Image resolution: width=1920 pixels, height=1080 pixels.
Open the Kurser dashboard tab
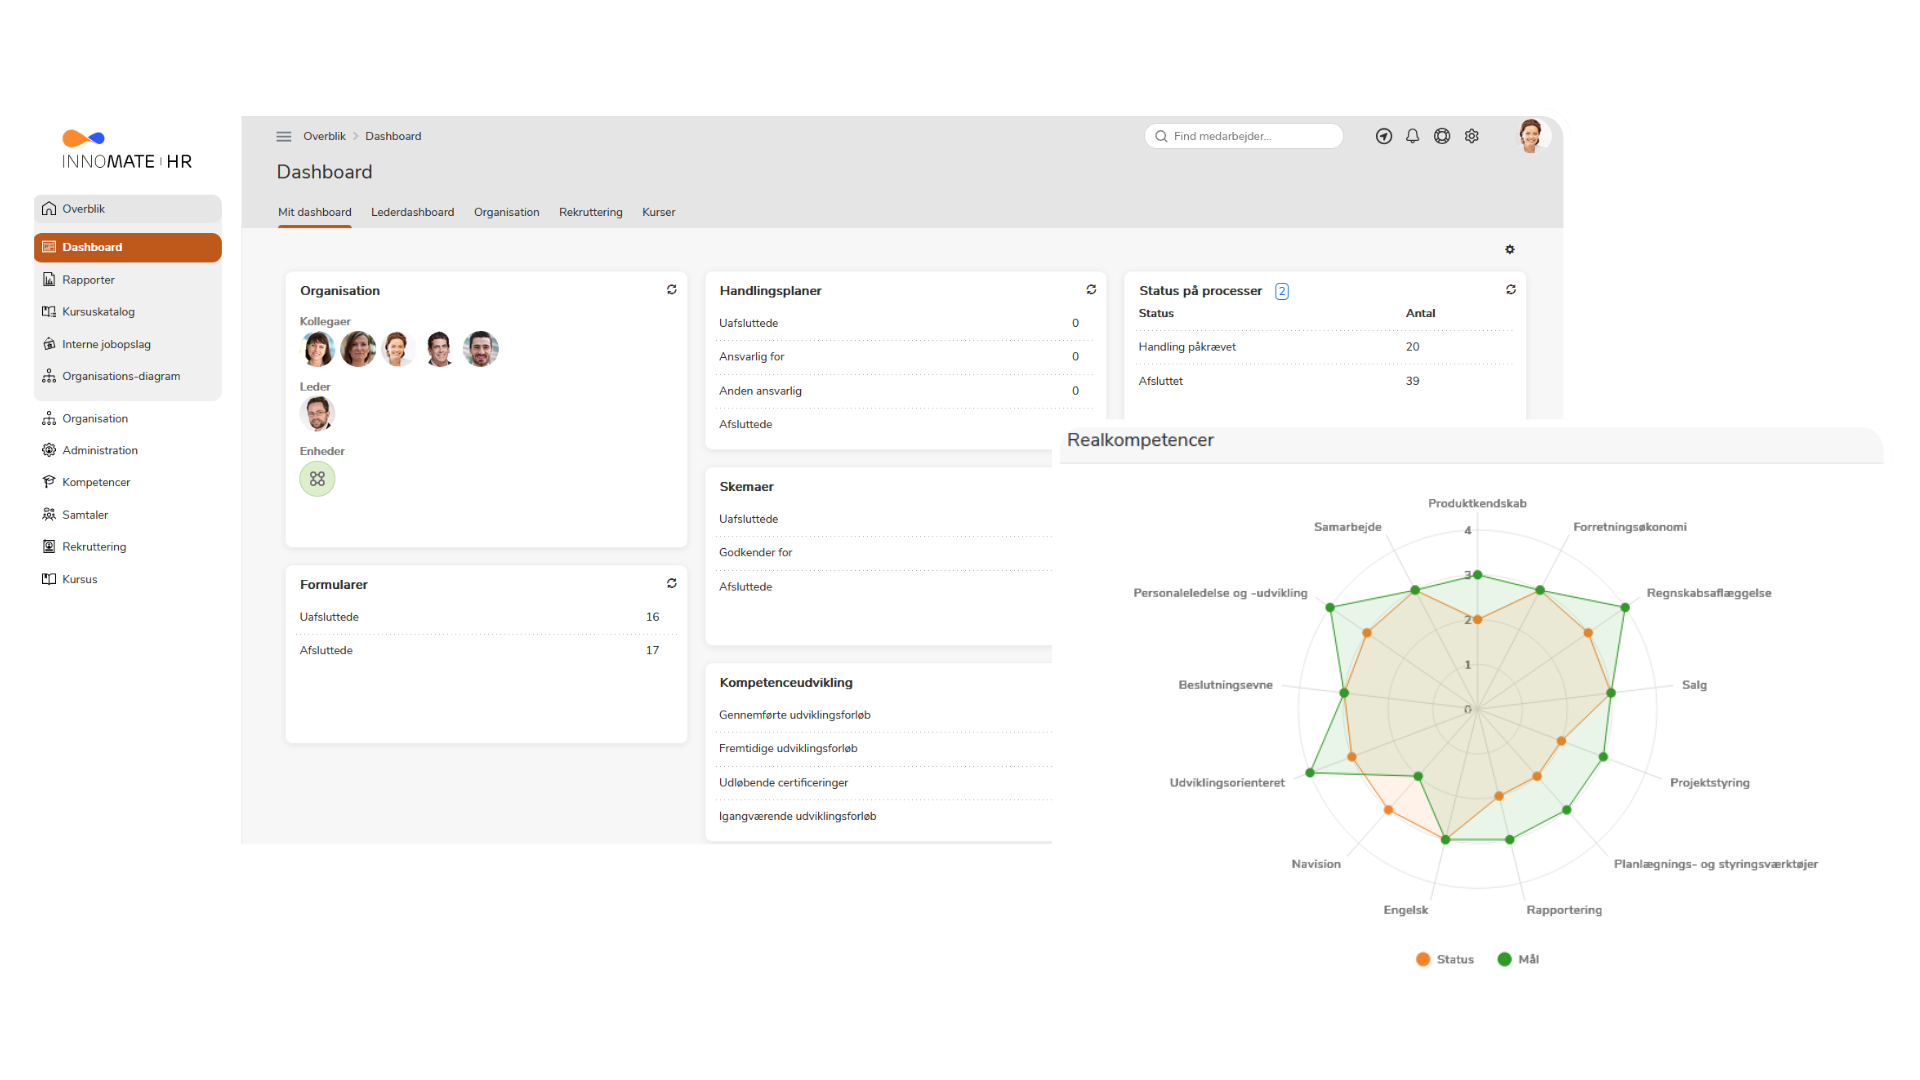(x=658, y=212)
